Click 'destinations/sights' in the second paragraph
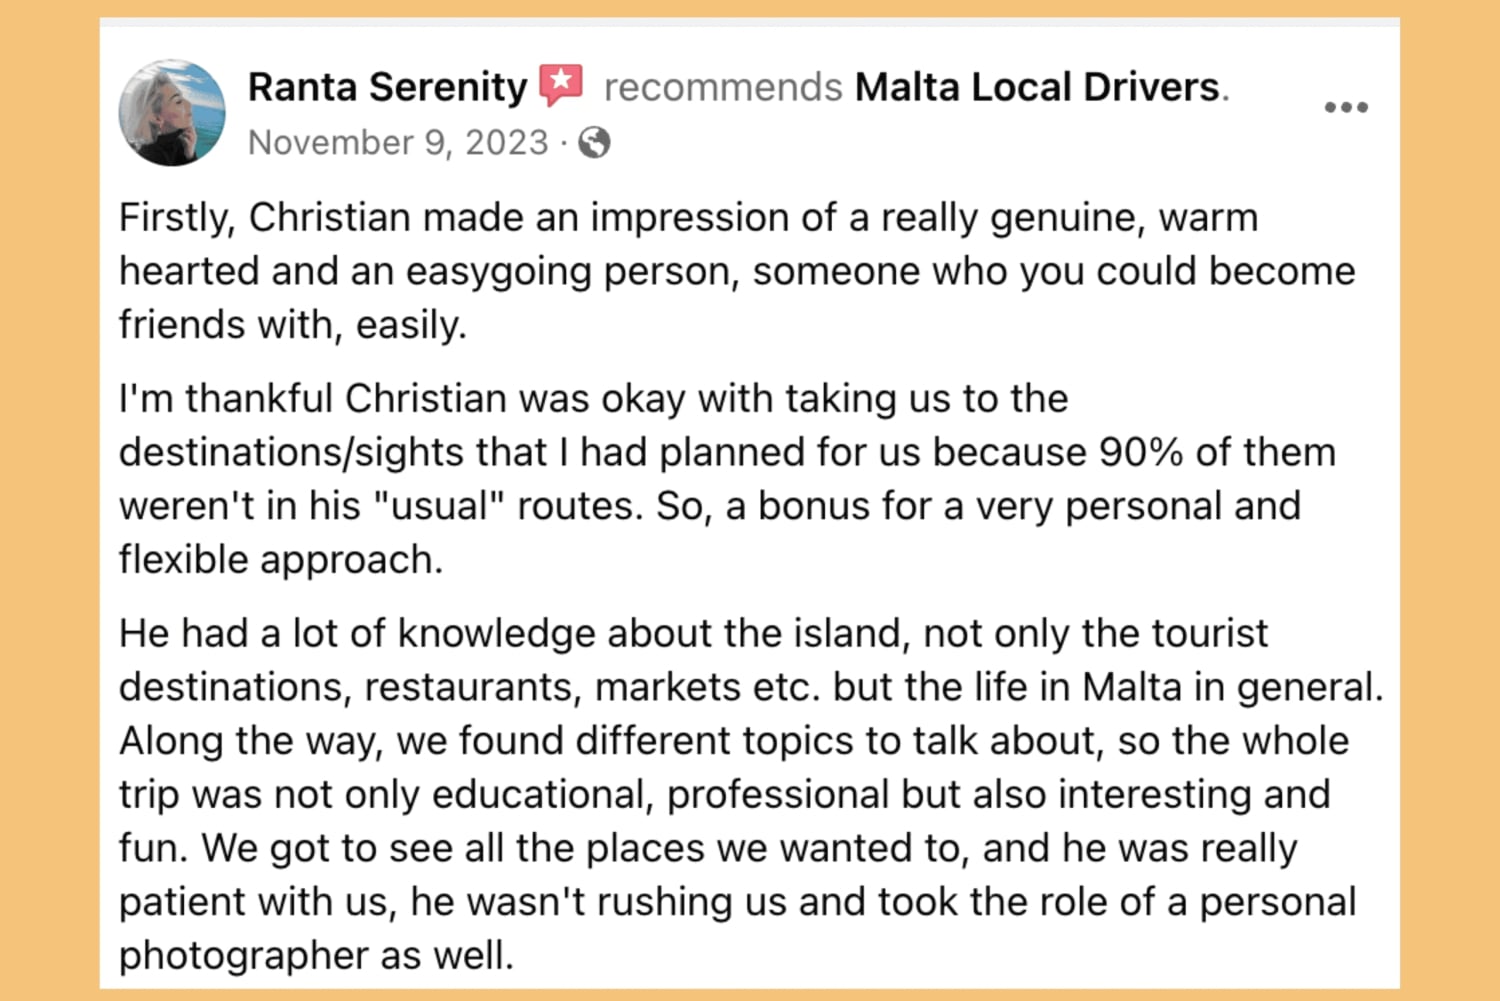Viewport: 1500px width, 1001px height. coord(290,451)
